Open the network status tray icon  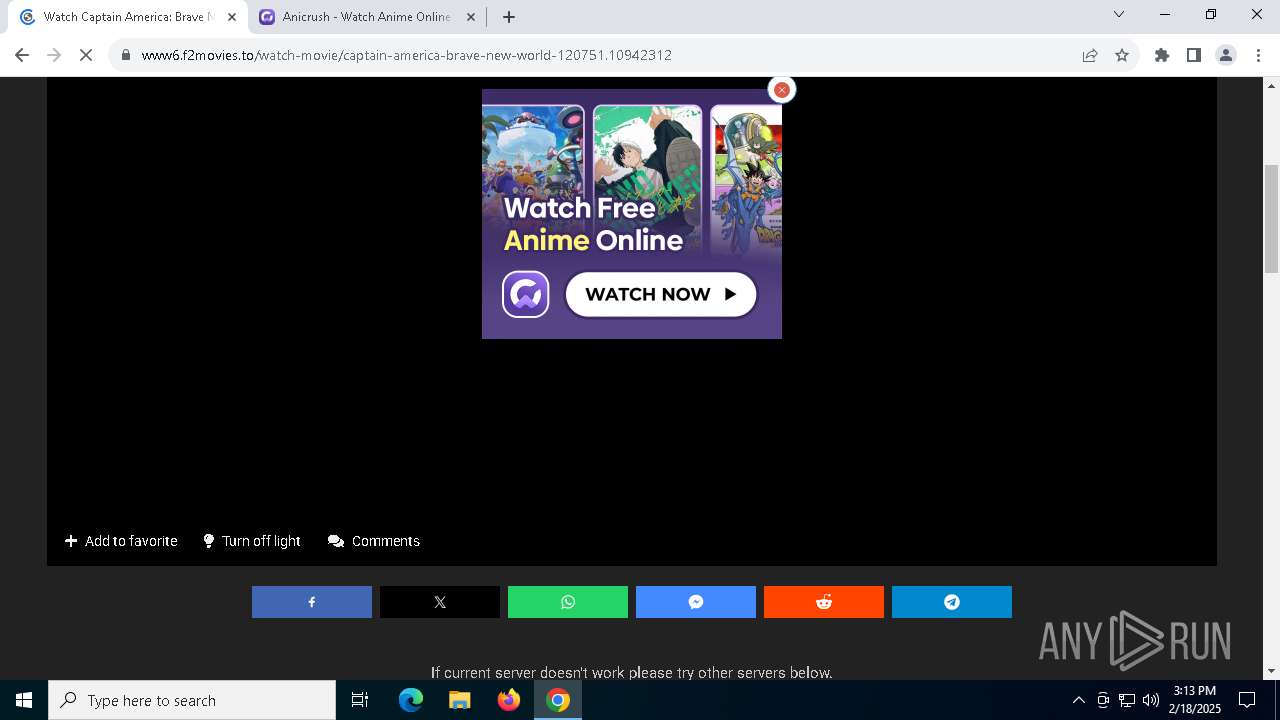coord(1126,700)
